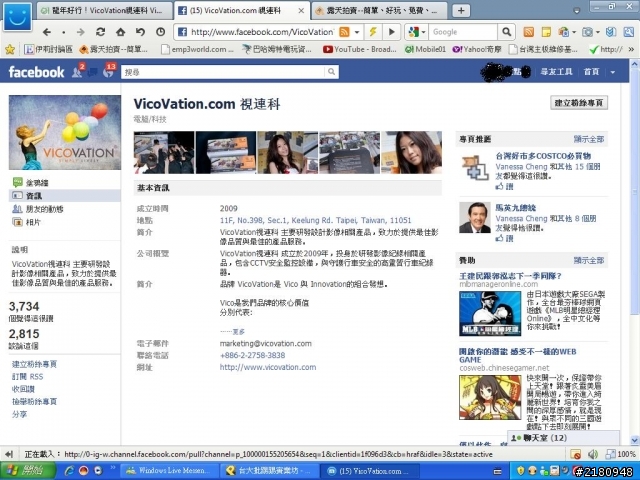Click the Windows Start button
Viewport: 640px width, 480px height.
(x=29, y=471)
